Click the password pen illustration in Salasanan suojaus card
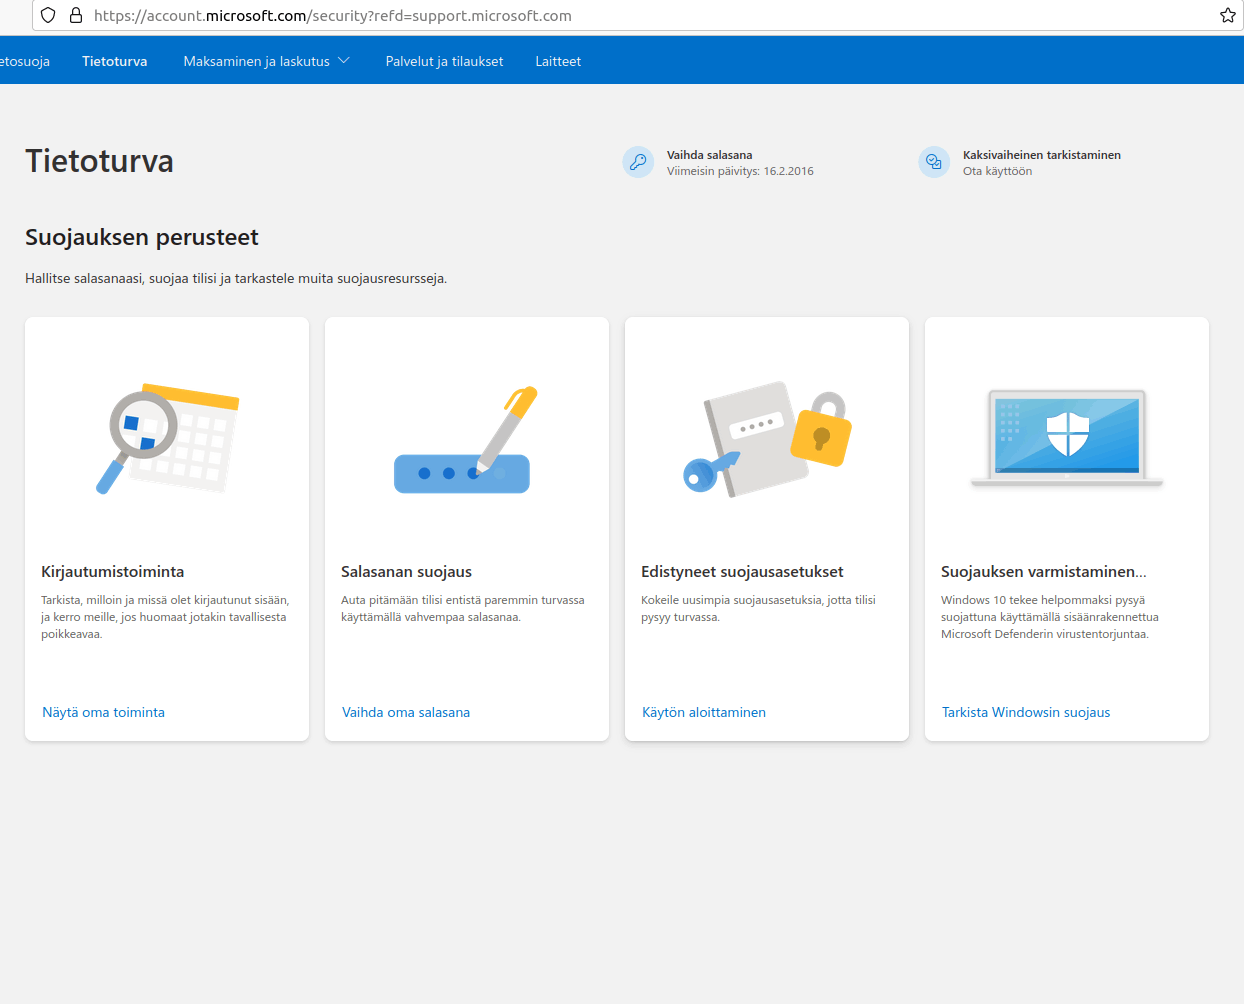This screenshot has width=1244, height=1004. point(466,439)
